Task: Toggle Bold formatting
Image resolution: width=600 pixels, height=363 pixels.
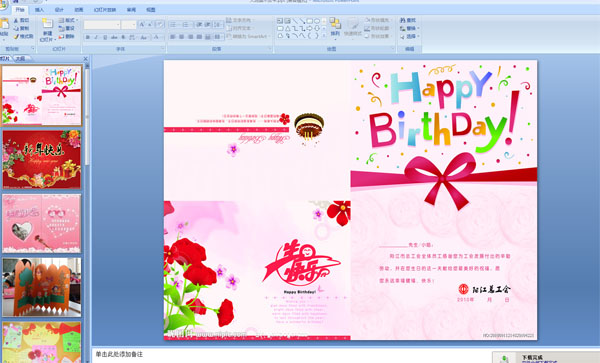Action: [x=88, y=37]
